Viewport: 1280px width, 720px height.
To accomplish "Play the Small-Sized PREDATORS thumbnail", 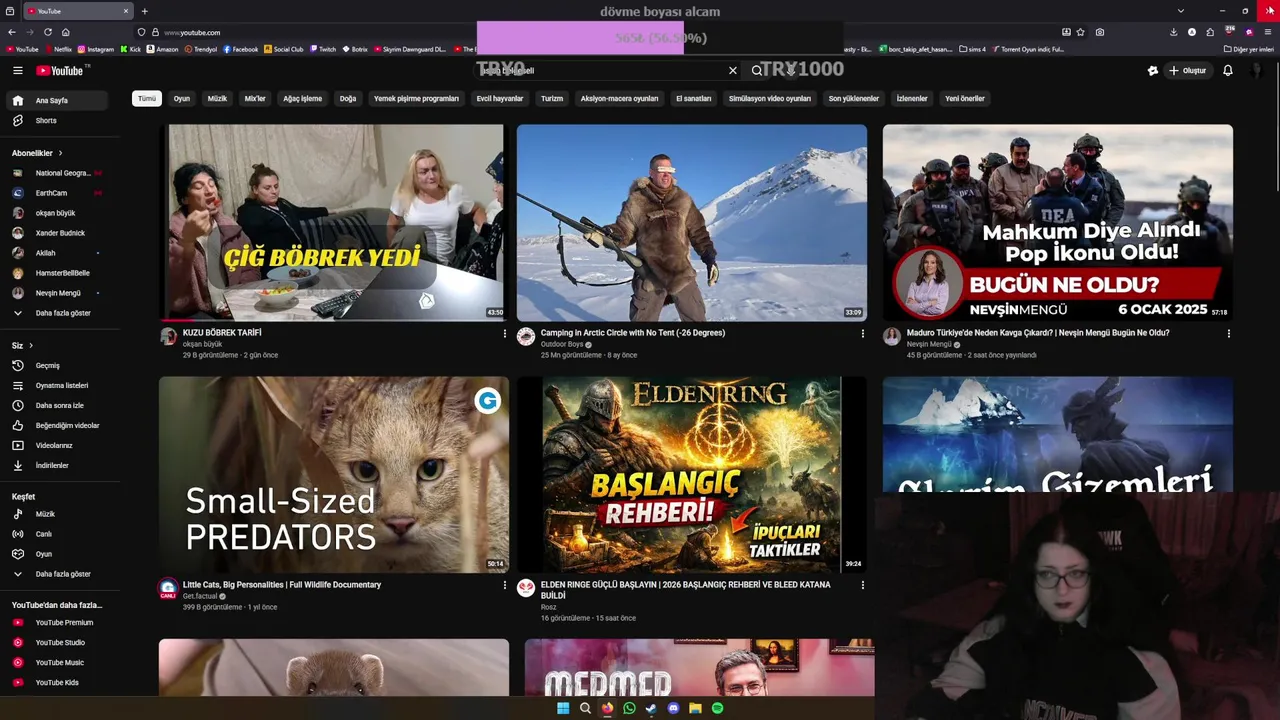I will (x=334, y=475).
